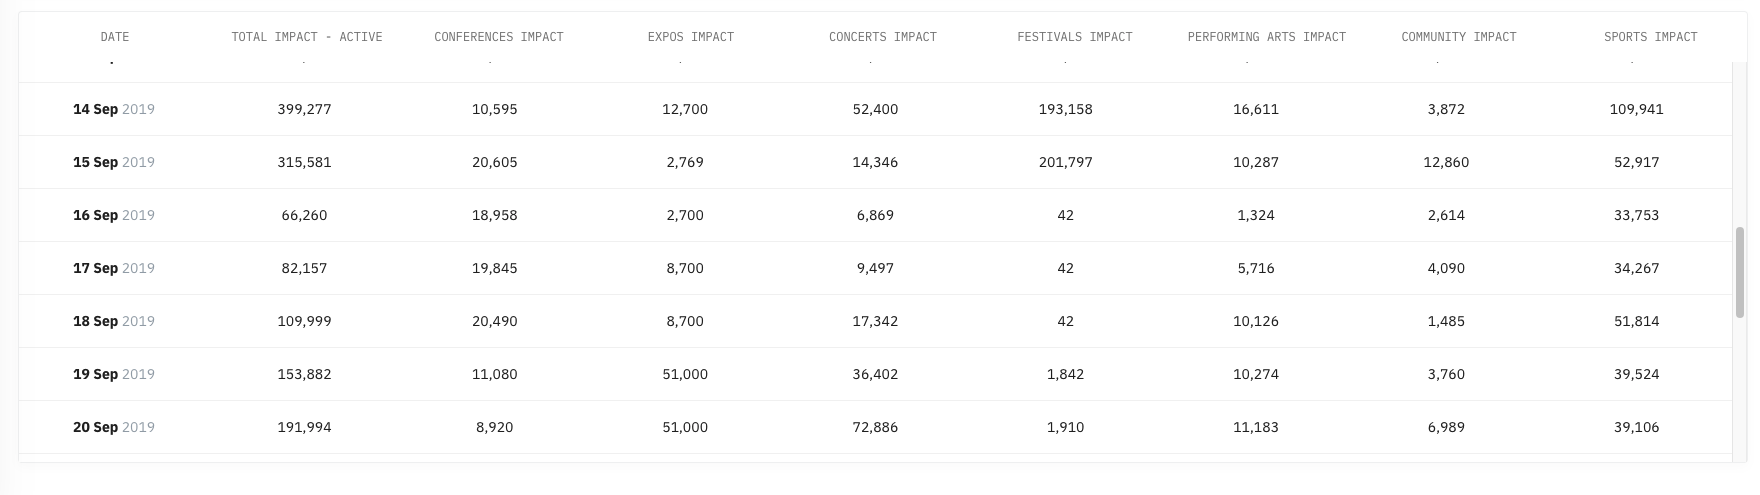This screenshot has width=1760, height=495.
Task: Select the Performing Arts Impact header
Action: pos(1267,37)
